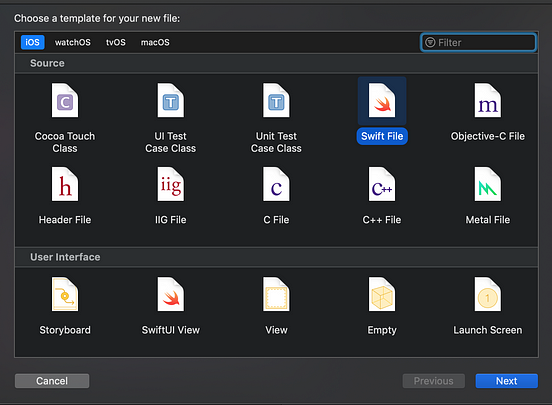Image resolution: width=552 pixels, height=405 pixels.
Task: Click the 'C File' label
Action: [276, 220]
